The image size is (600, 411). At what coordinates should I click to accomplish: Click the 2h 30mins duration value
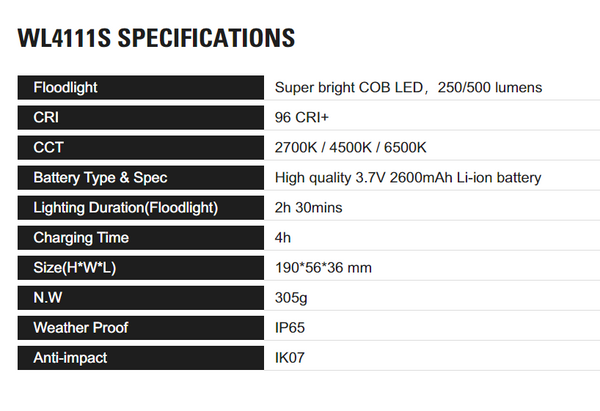coord(308,208)
